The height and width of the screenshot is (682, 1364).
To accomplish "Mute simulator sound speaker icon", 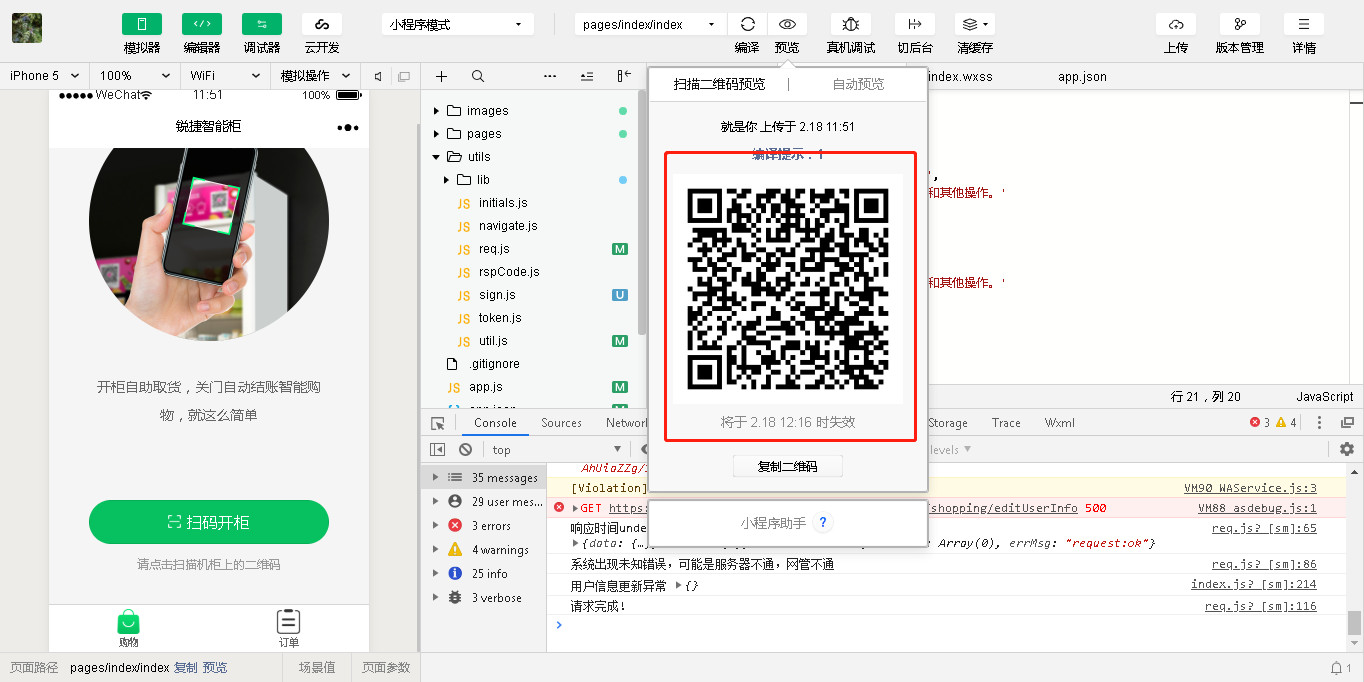I will (378, 76).
